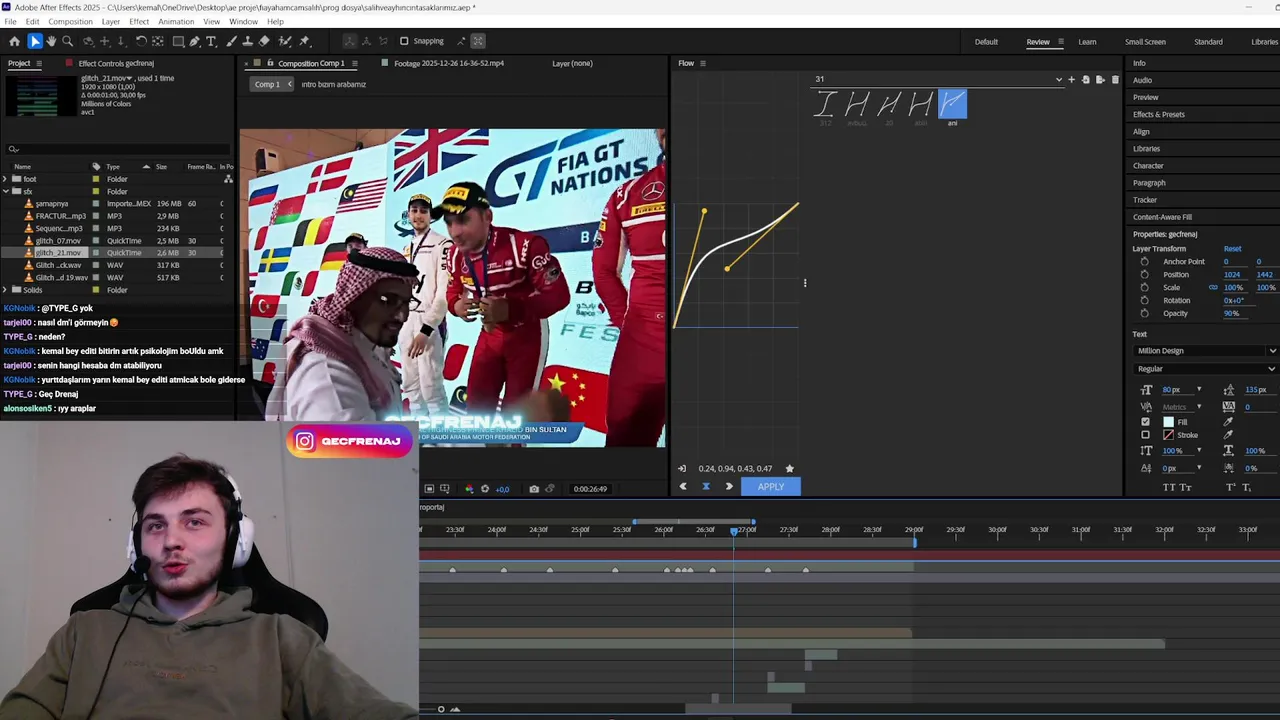
Task: Select the Roto Brush tool
Action: [285, 41]
